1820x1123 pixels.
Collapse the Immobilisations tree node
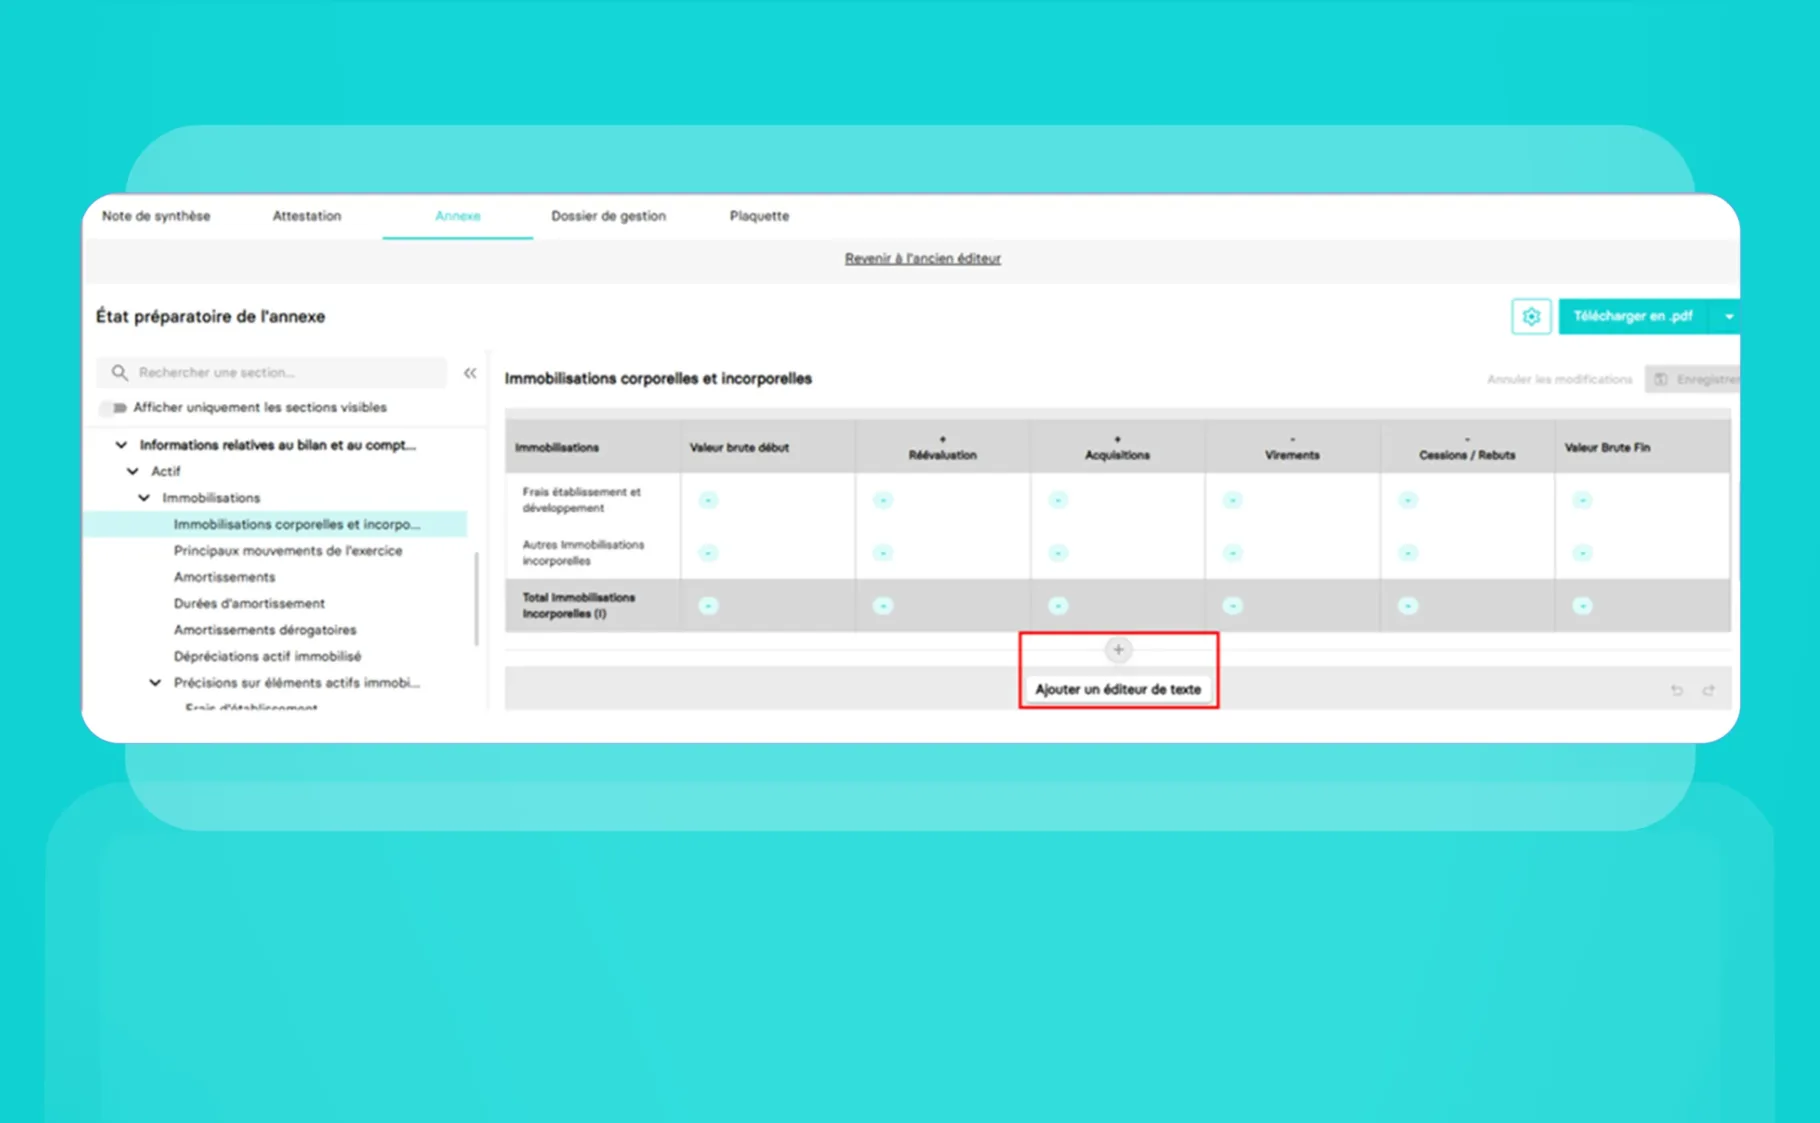[144, 497]
